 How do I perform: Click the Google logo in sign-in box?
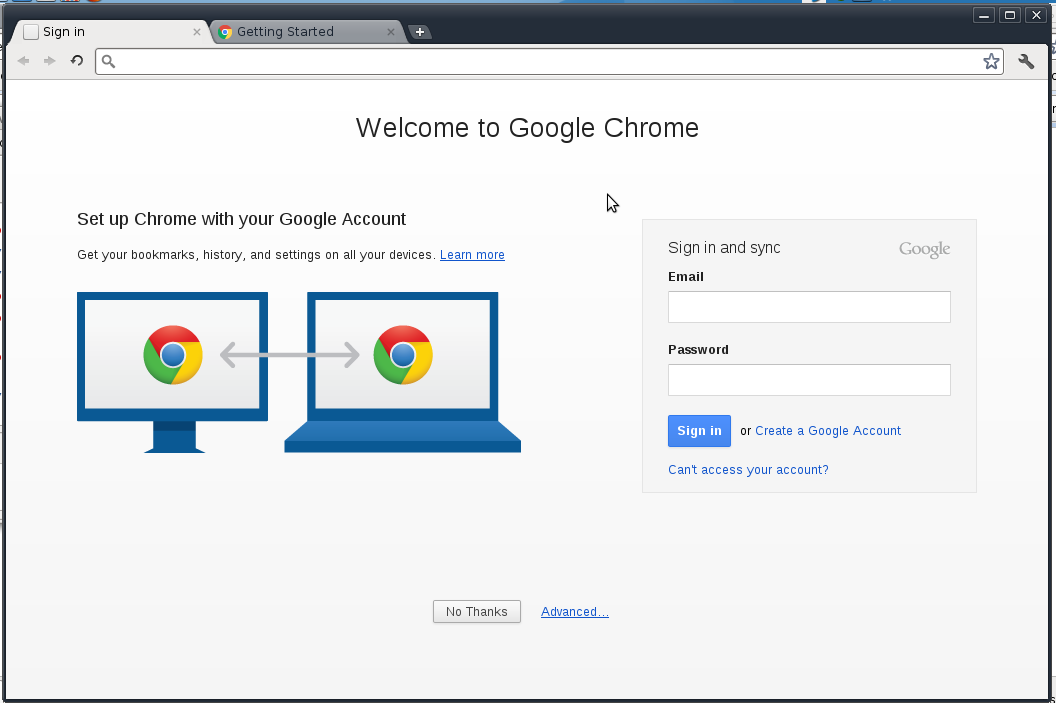coord(925,249)
